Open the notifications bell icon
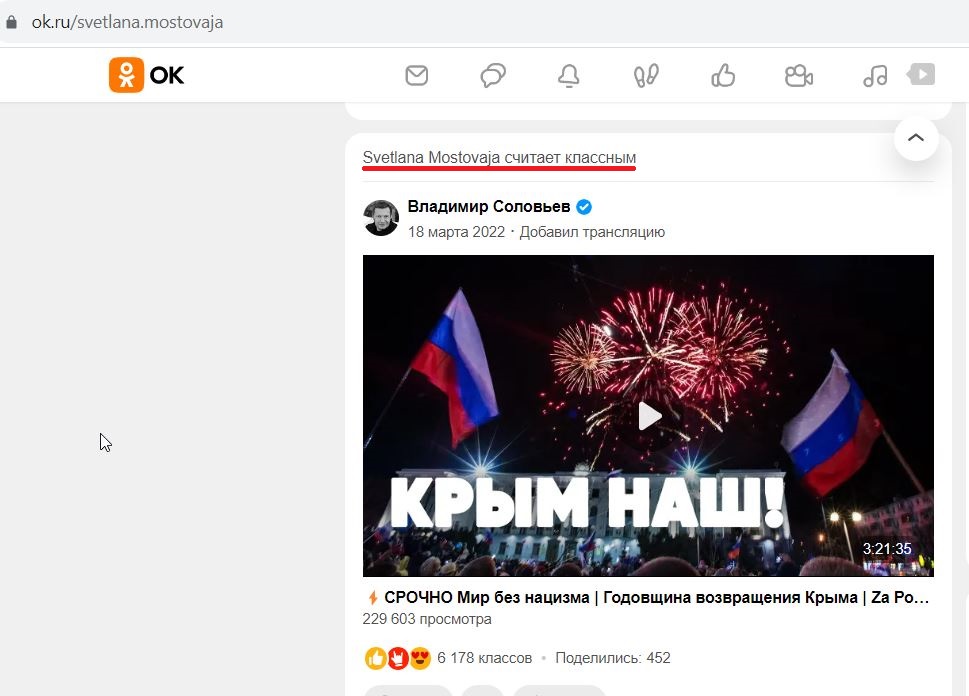 click(569, 76)
